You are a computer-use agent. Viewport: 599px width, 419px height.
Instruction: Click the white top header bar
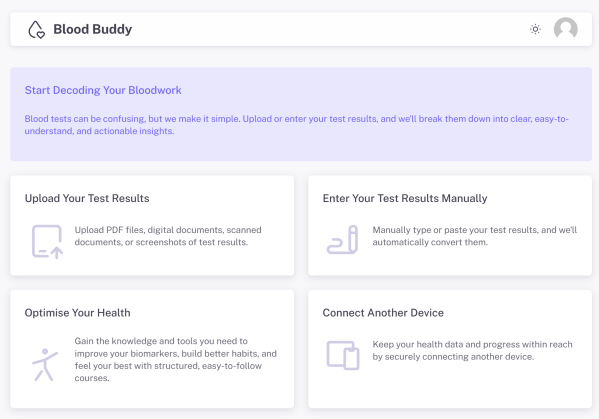pyautogui.click(x=301, y=29)
